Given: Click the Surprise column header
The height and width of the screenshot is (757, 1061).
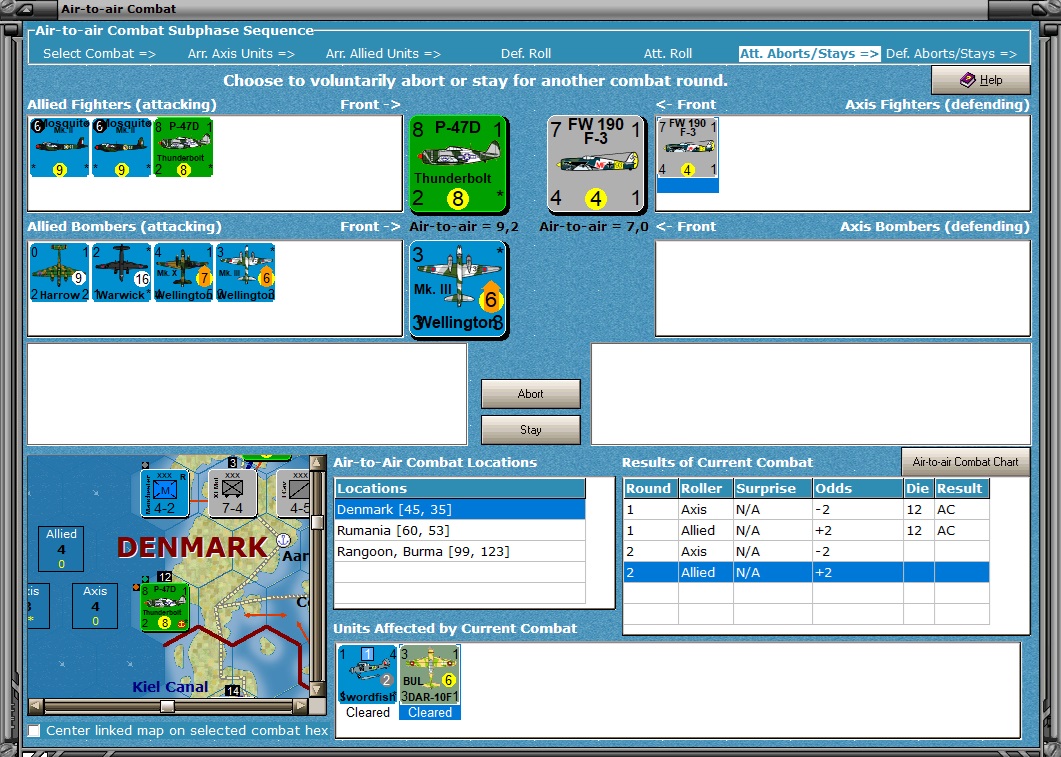Looking at the screenshot, I should tap(773, 488).
